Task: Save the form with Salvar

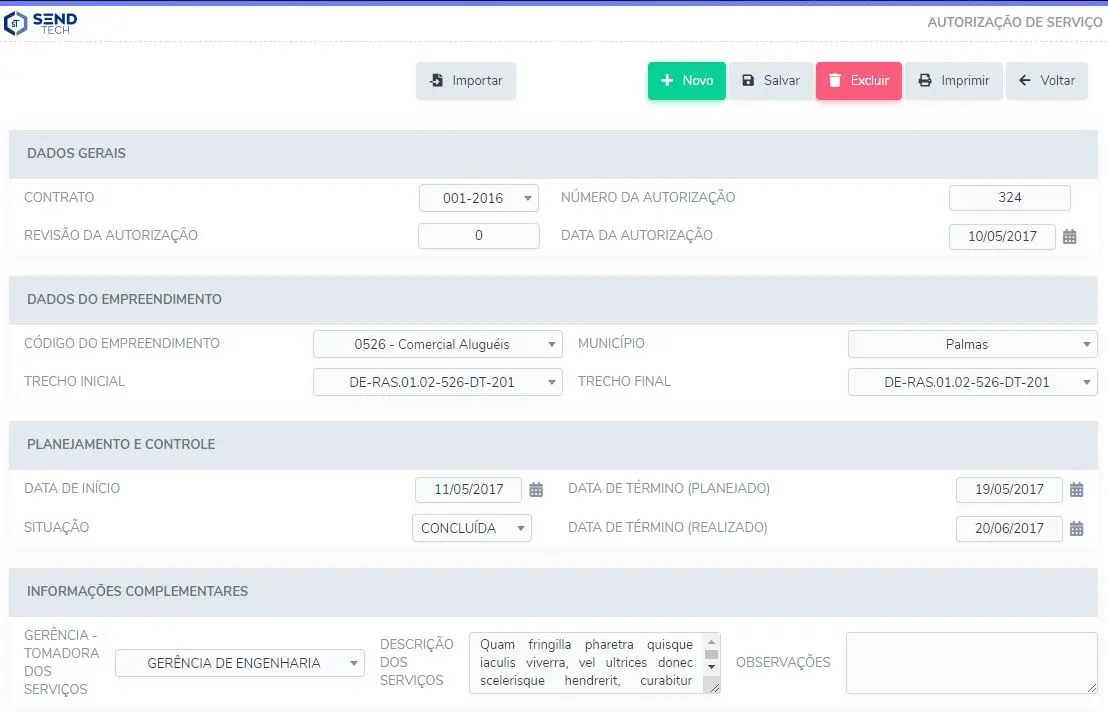Action: coord(770,81)
